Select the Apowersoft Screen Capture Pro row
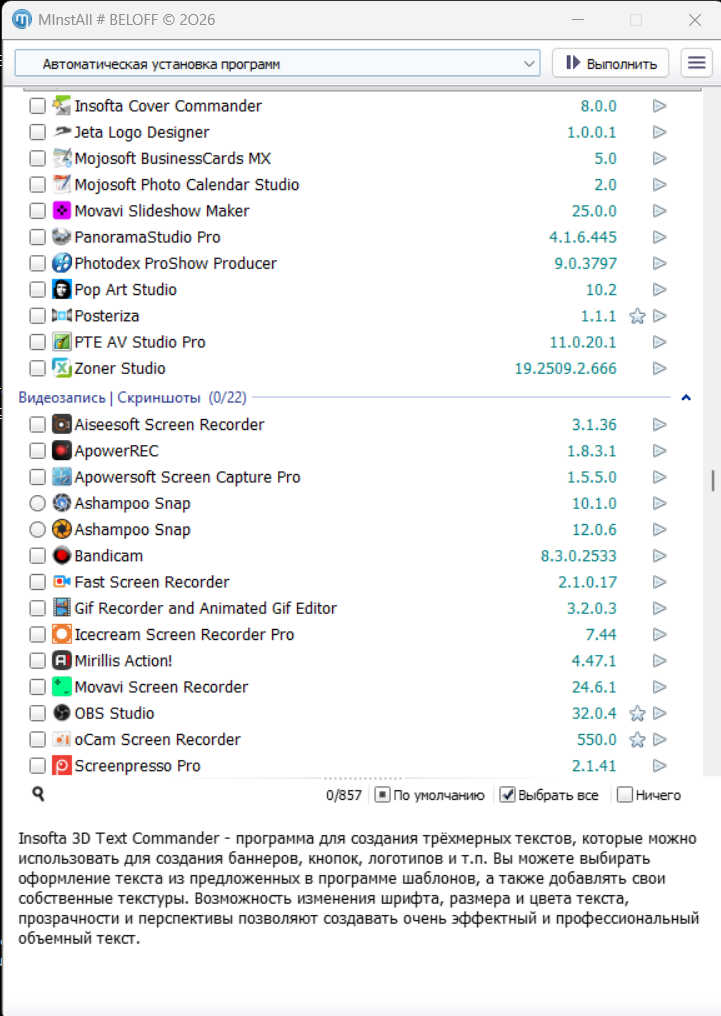The width and height of the screenshot is (721, 1016). click(x=350, y=477)
